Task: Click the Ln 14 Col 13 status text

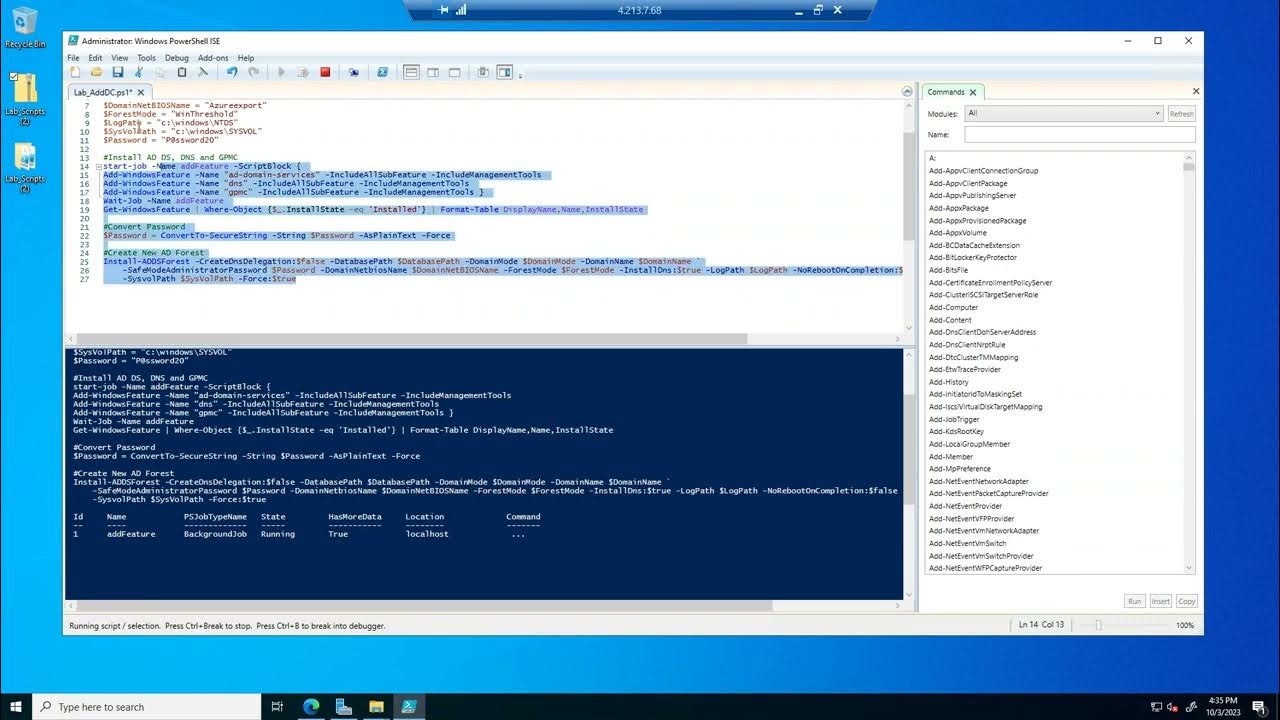Action: (1041, 625)
